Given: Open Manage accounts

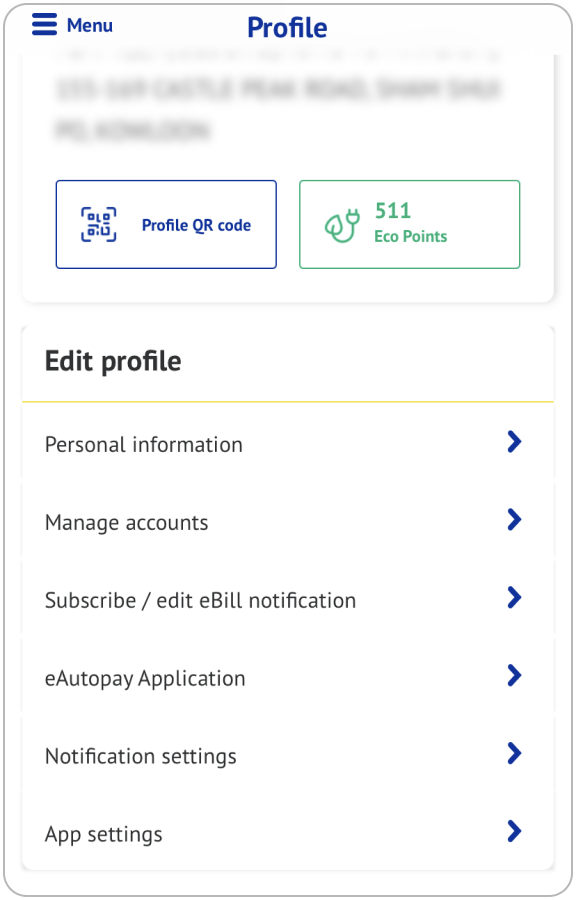Looking at the screenshot, I should click(125, 521).
